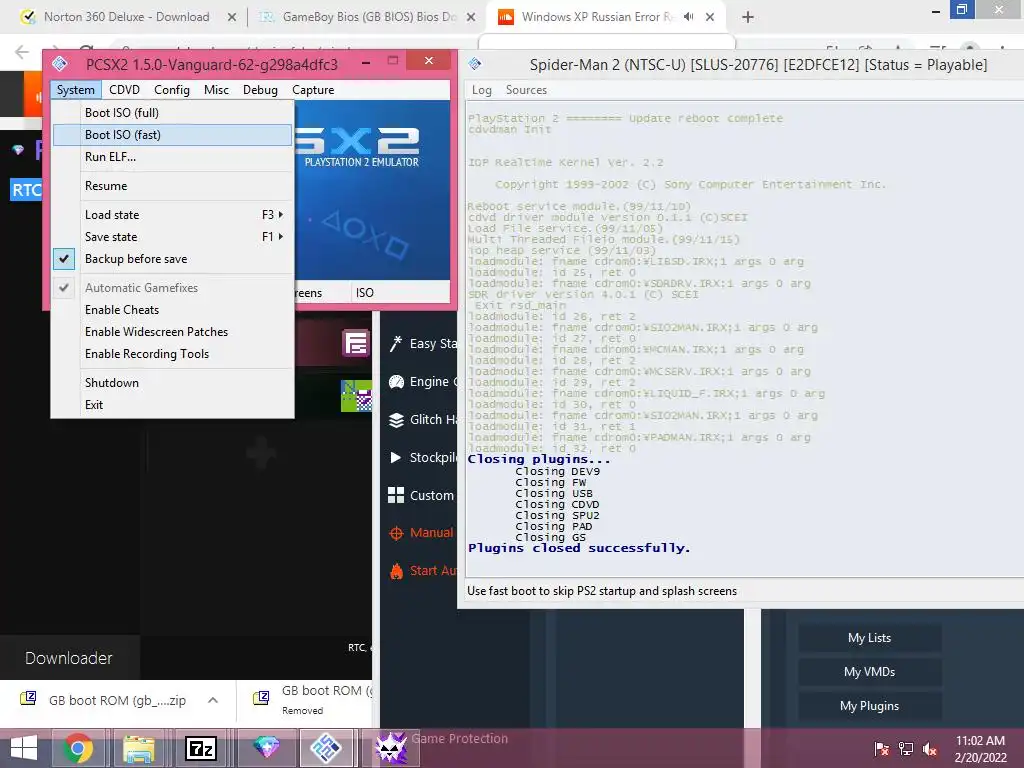Open My Plugins link

(x=869, y=706)
